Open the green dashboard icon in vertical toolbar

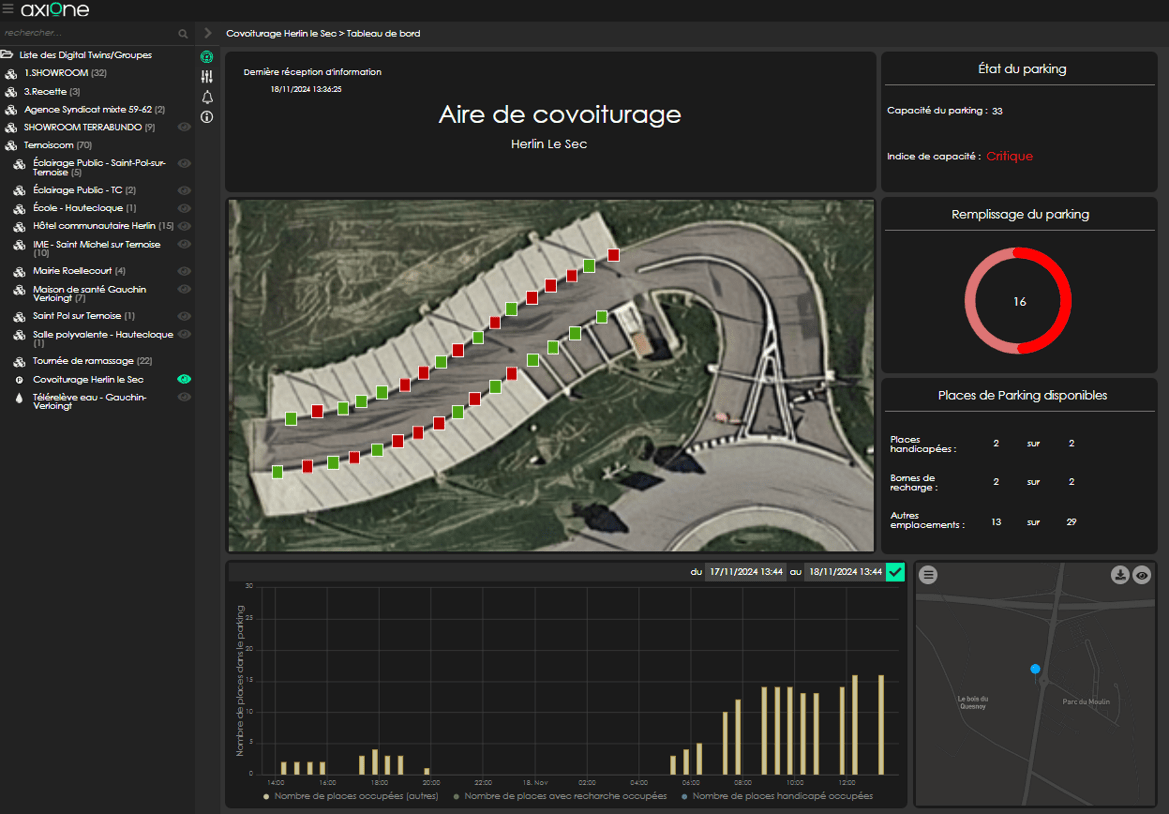click(x=207, y=57)
